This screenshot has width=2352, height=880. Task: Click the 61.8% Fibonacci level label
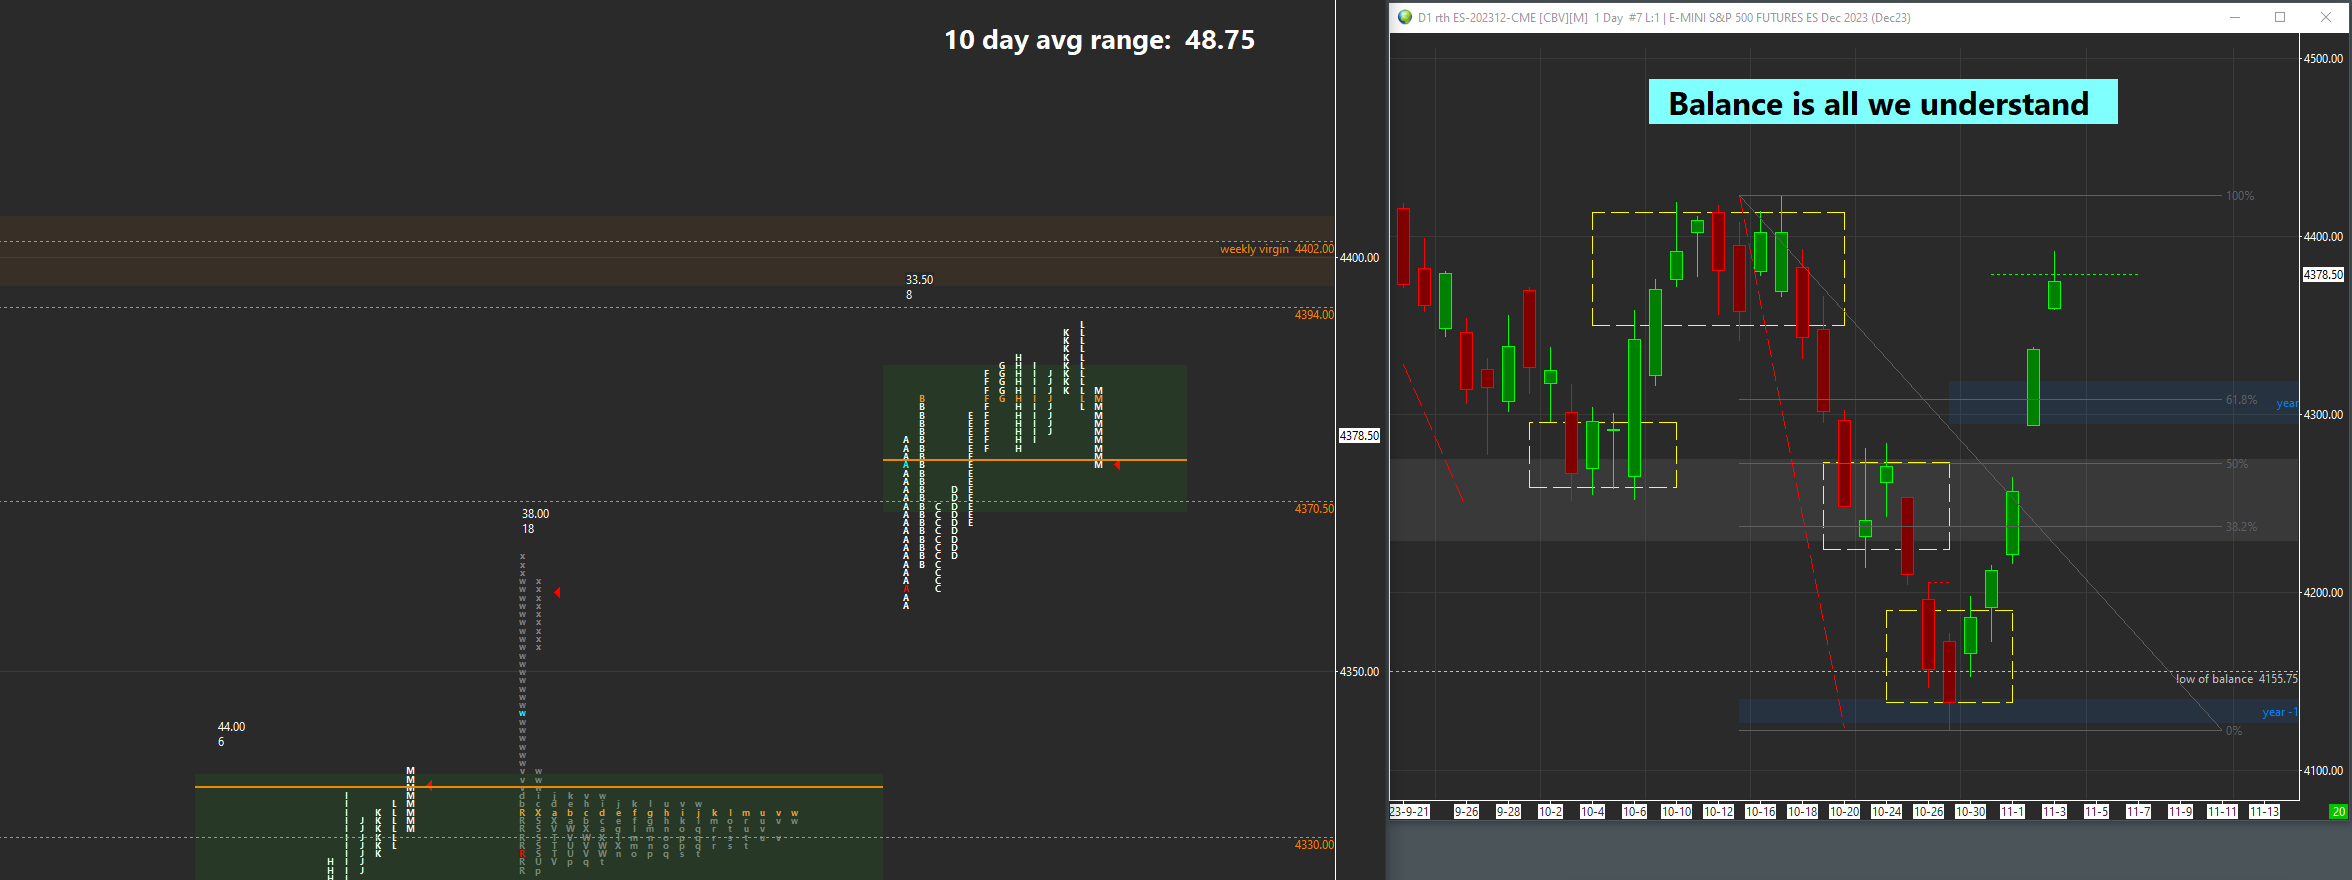point(2241,400)
